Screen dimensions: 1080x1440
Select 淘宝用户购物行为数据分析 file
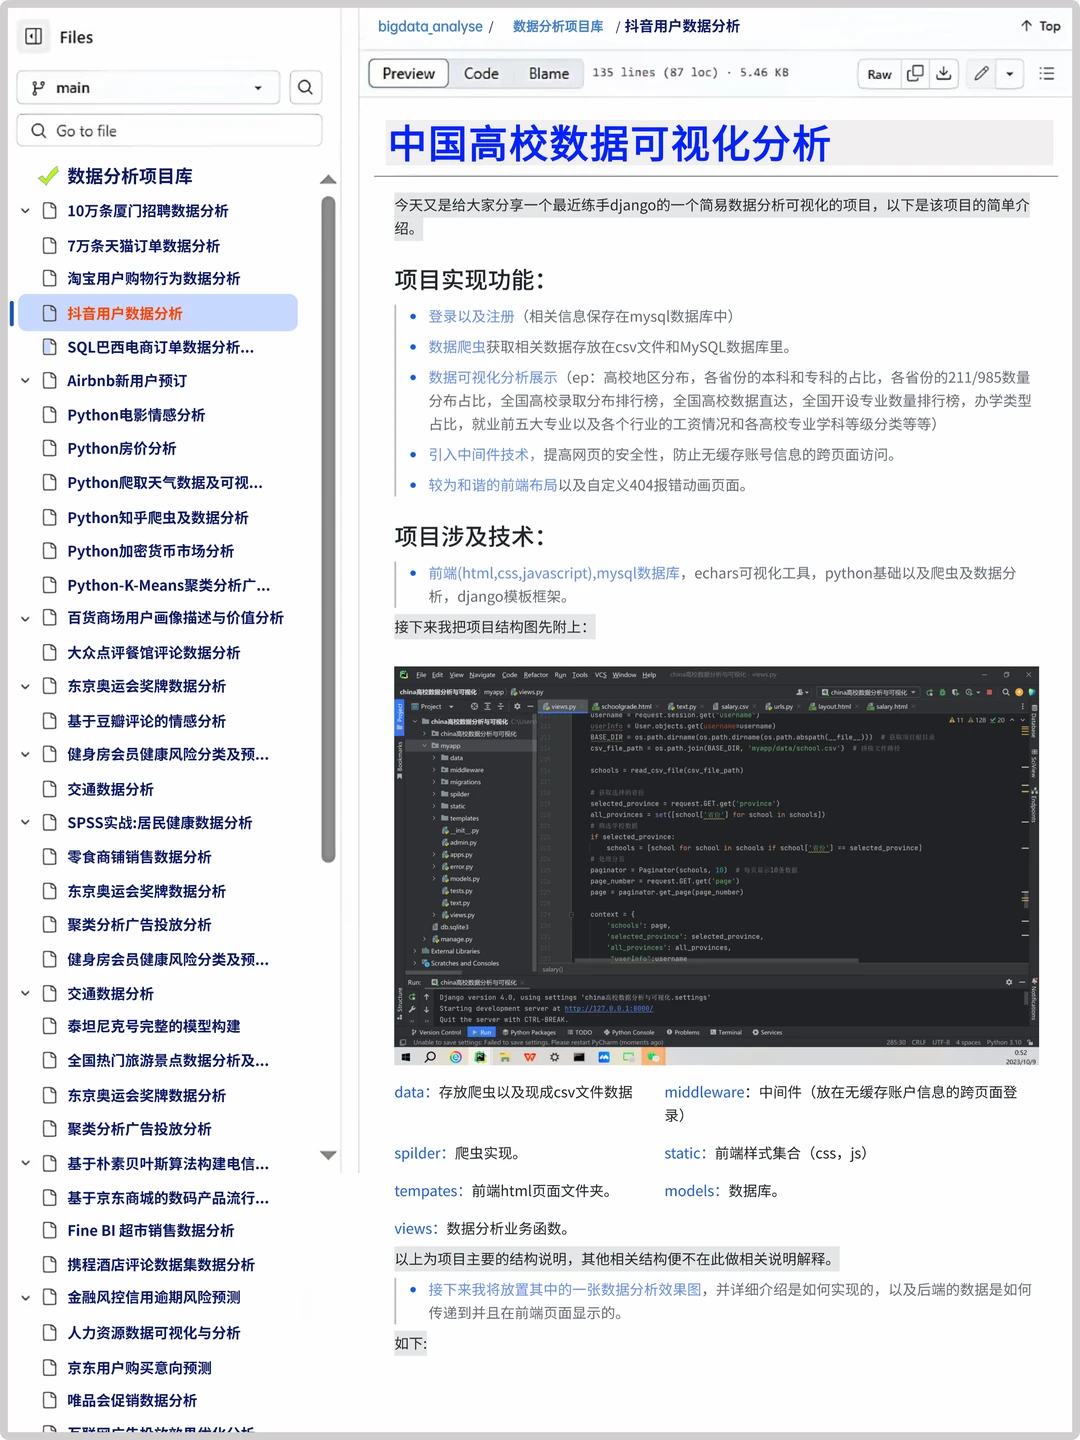pos(153,278)
